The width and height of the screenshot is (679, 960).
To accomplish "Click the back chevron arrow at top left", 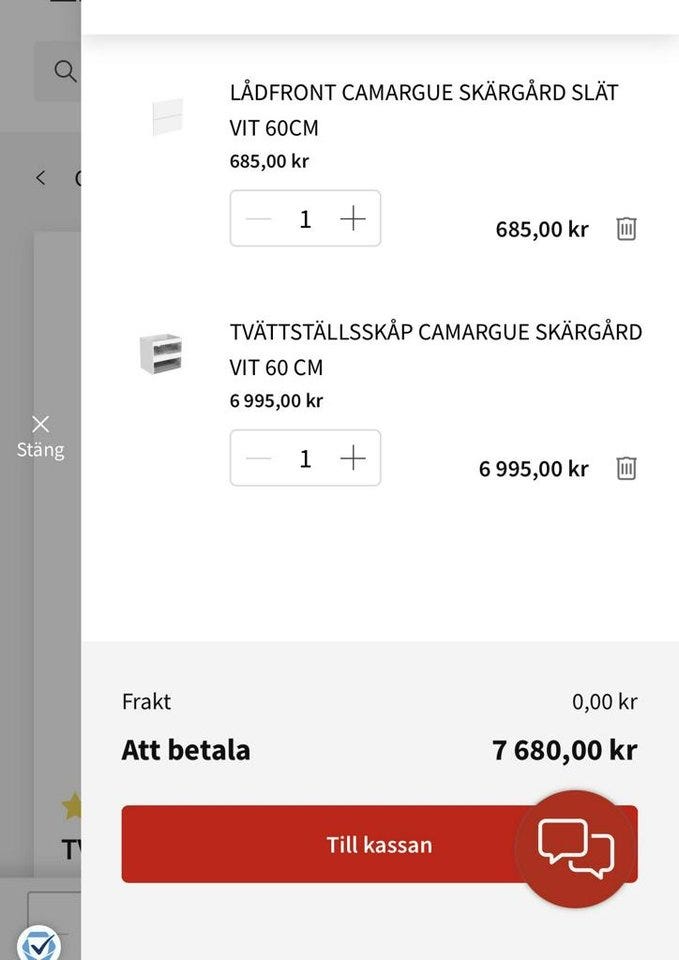I will [40, 177].
